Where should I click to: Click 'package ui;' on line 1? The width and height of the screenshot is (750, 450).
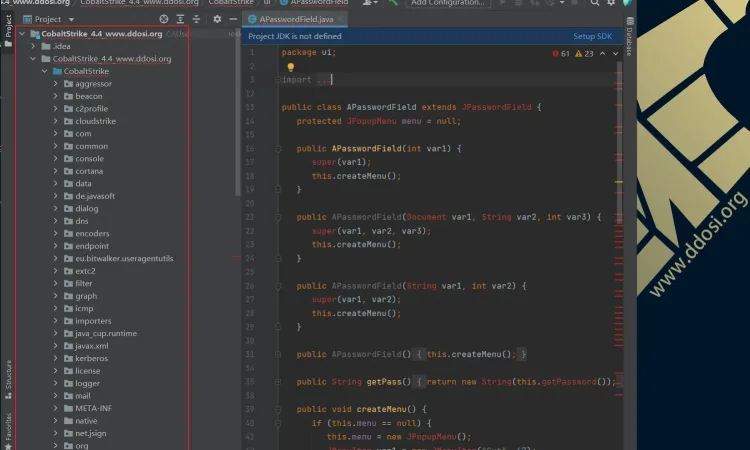(309, 52)
